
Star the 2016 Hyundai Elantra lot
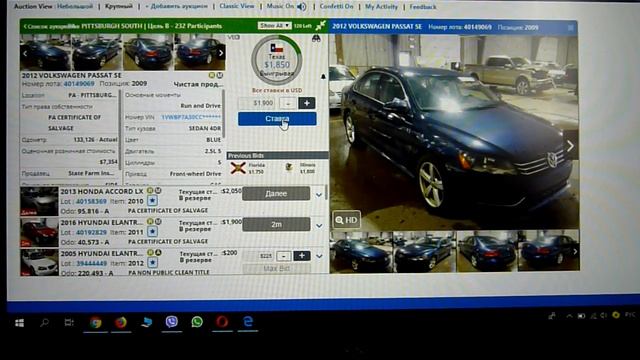click(x=152, y=232)
